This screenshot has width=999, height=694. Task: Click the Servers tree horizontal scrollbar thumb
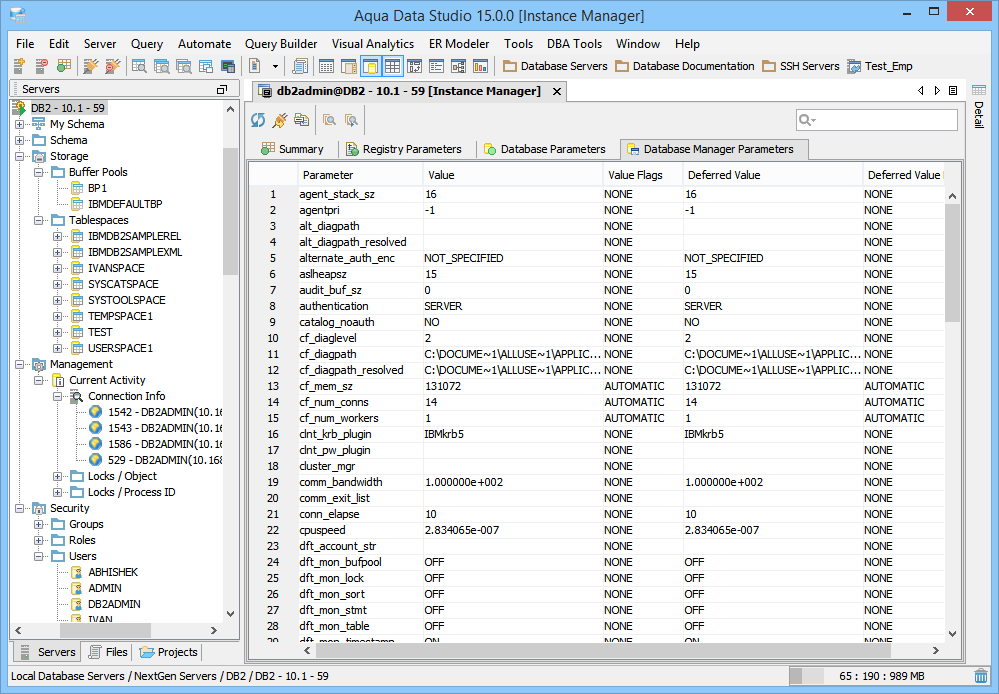click(x=105, y=630)
